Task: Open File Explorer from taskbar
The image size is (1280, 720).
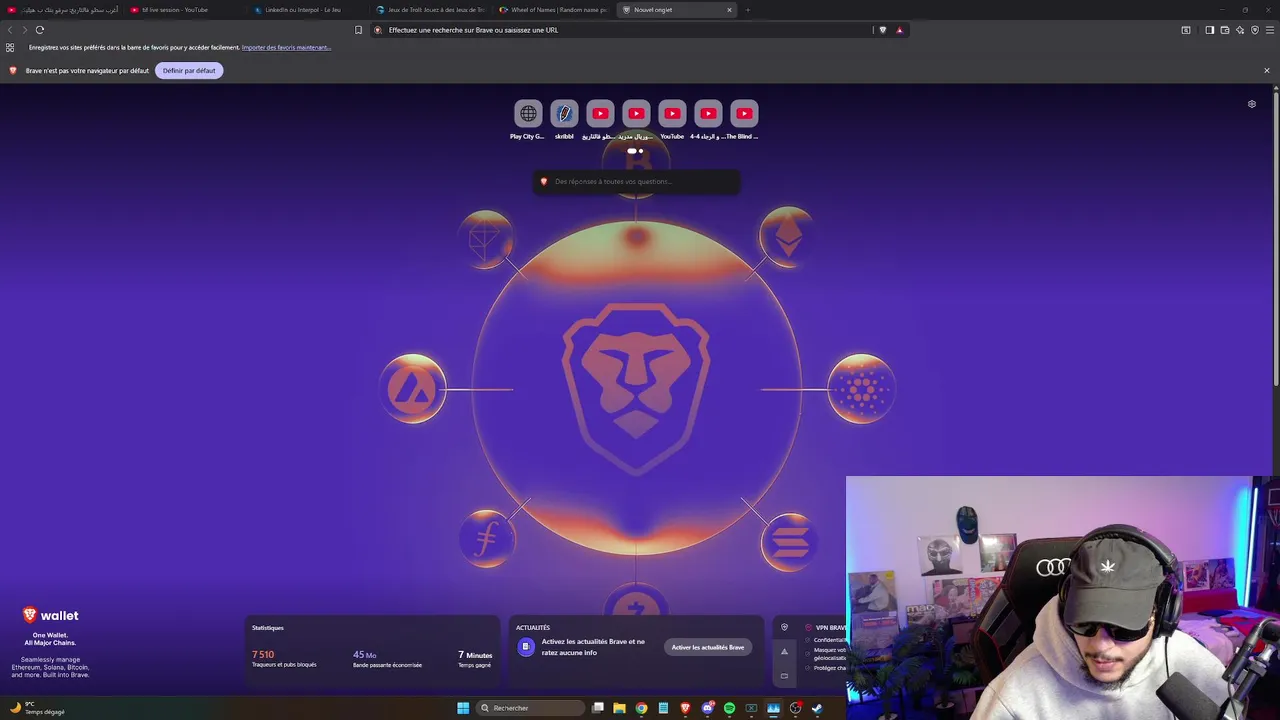Action: (x=619, y=708)
